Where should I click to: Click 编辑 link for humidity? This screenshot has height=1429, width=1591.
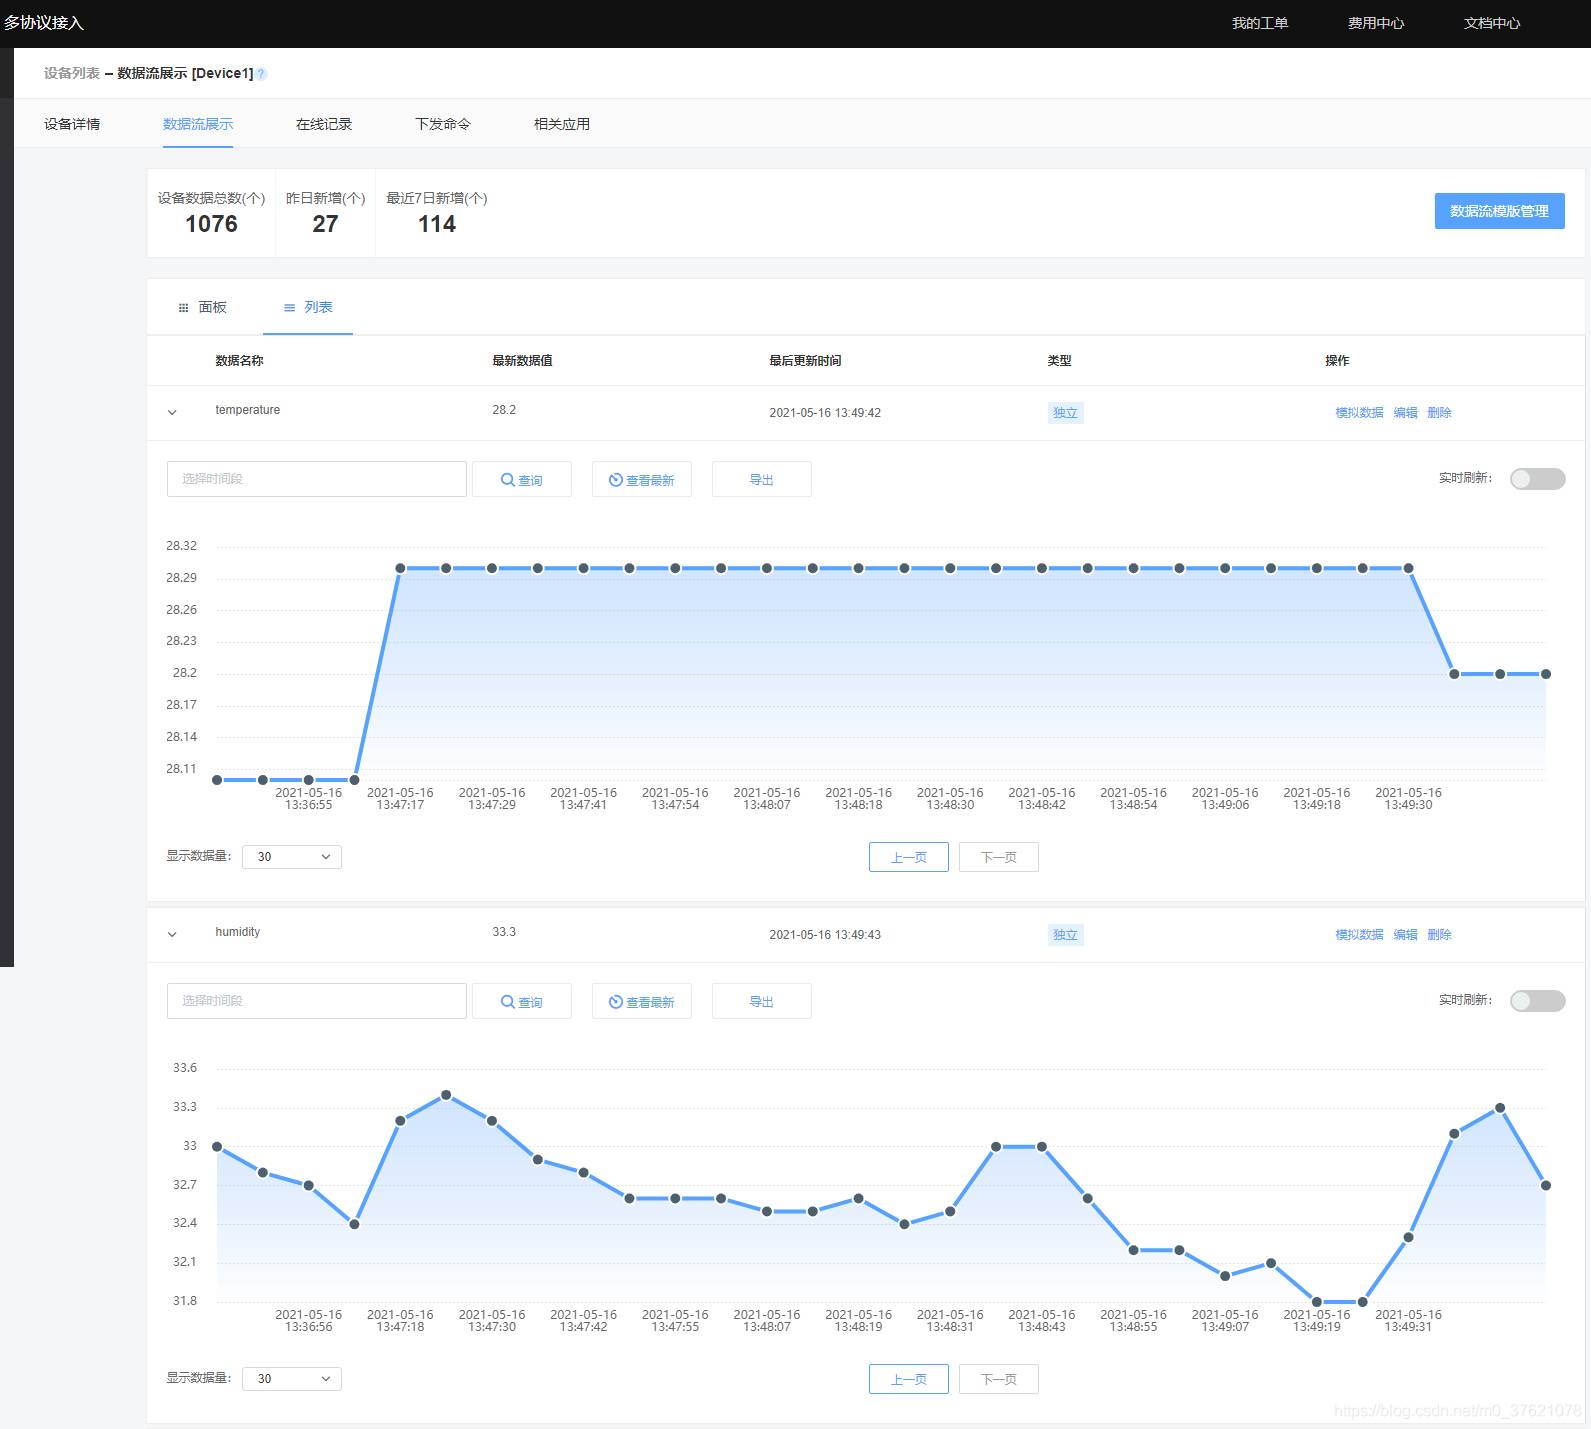(1406, 935)
